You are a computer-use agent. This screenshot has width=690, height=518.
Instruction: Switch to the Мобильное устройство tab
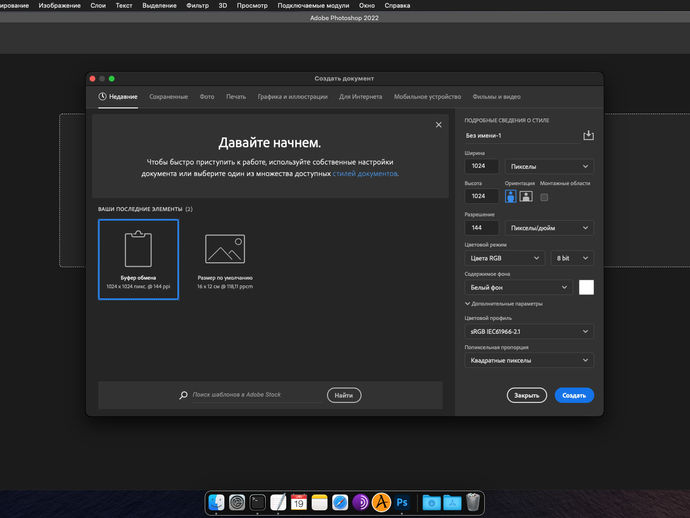click(x=427, y=96)
